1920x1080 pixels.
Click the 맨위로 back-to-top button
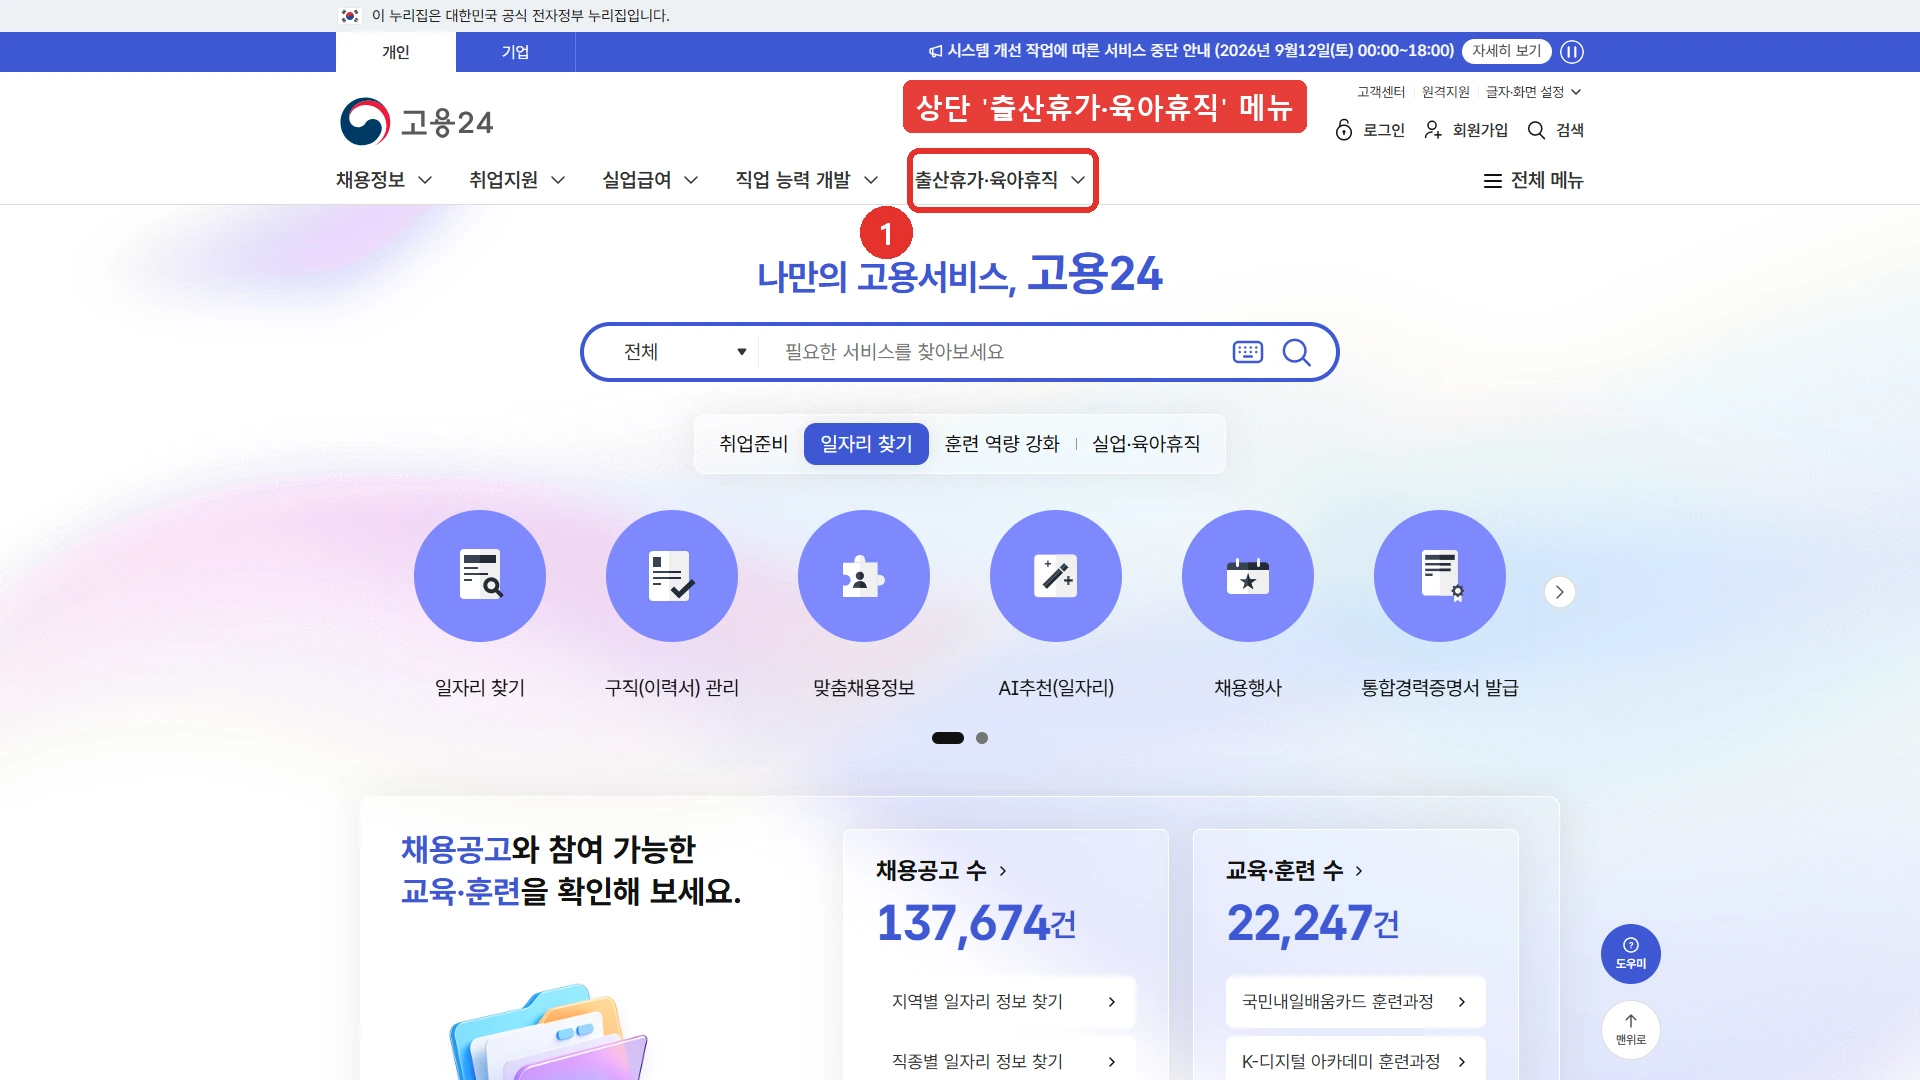[1631, 1030]
